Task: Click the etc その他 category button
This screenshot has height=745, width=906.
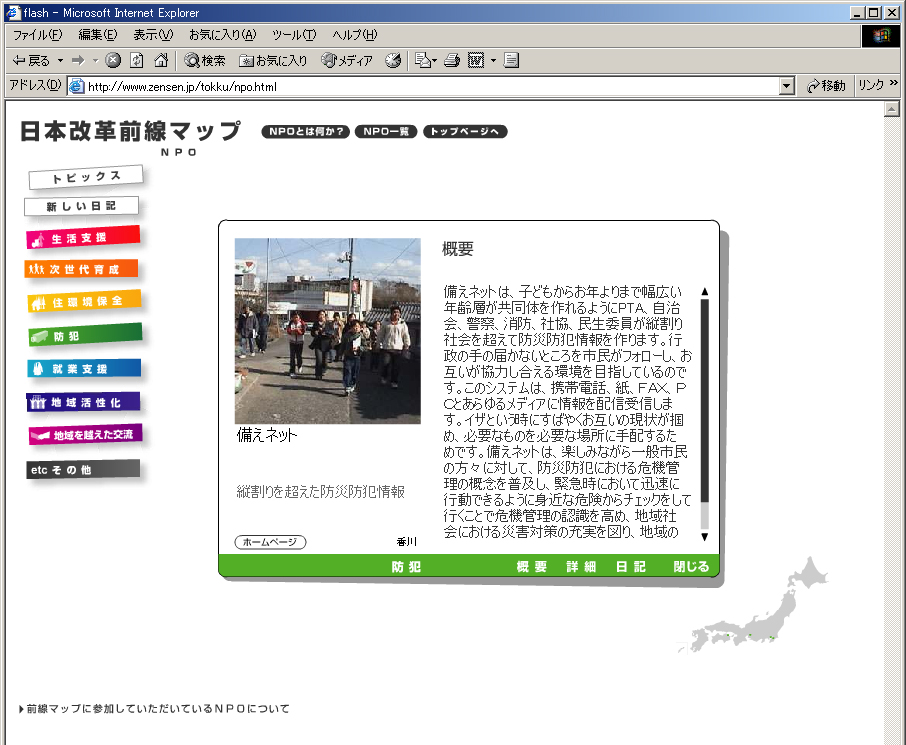Action: 82,468
